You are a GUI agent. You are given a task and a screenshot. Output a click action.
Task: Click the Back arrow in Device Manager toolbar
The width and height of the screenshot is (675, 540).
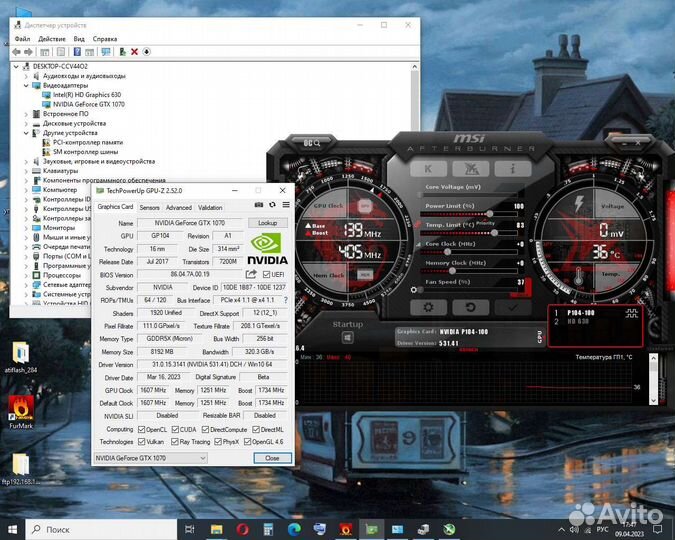point(17,52)
